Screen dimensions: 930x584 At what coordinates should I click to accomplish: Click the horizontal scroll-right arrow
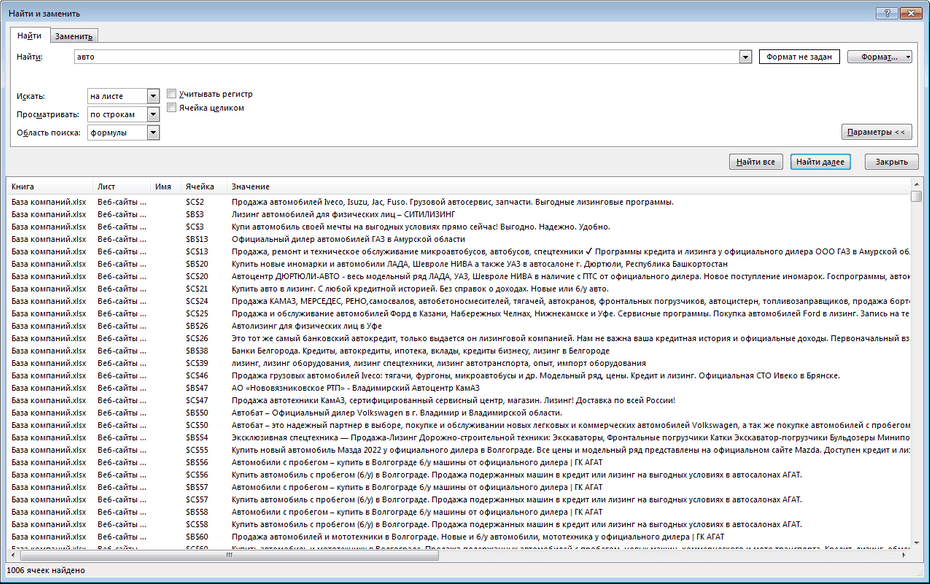pos(904,555)
